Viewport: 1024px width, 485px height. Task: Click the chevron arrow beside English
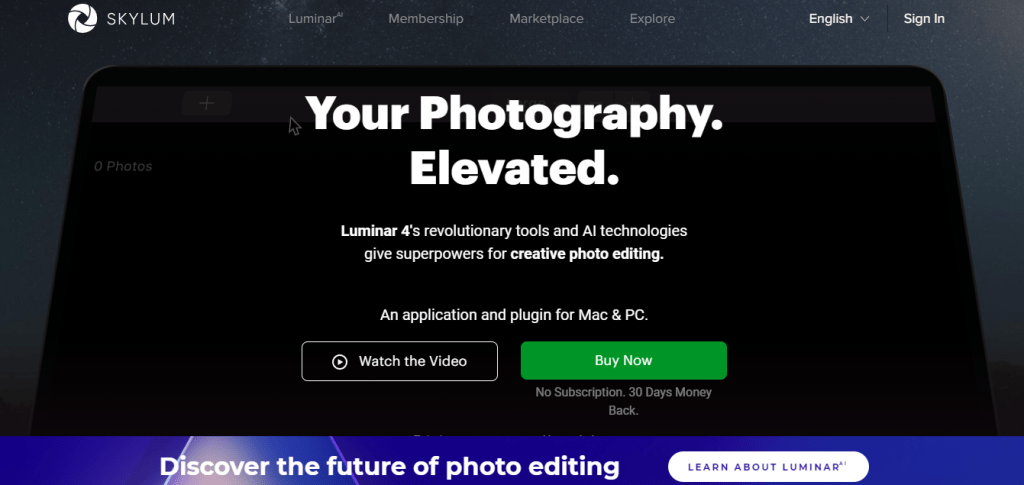pyautogui.click(x=865, y=19)
